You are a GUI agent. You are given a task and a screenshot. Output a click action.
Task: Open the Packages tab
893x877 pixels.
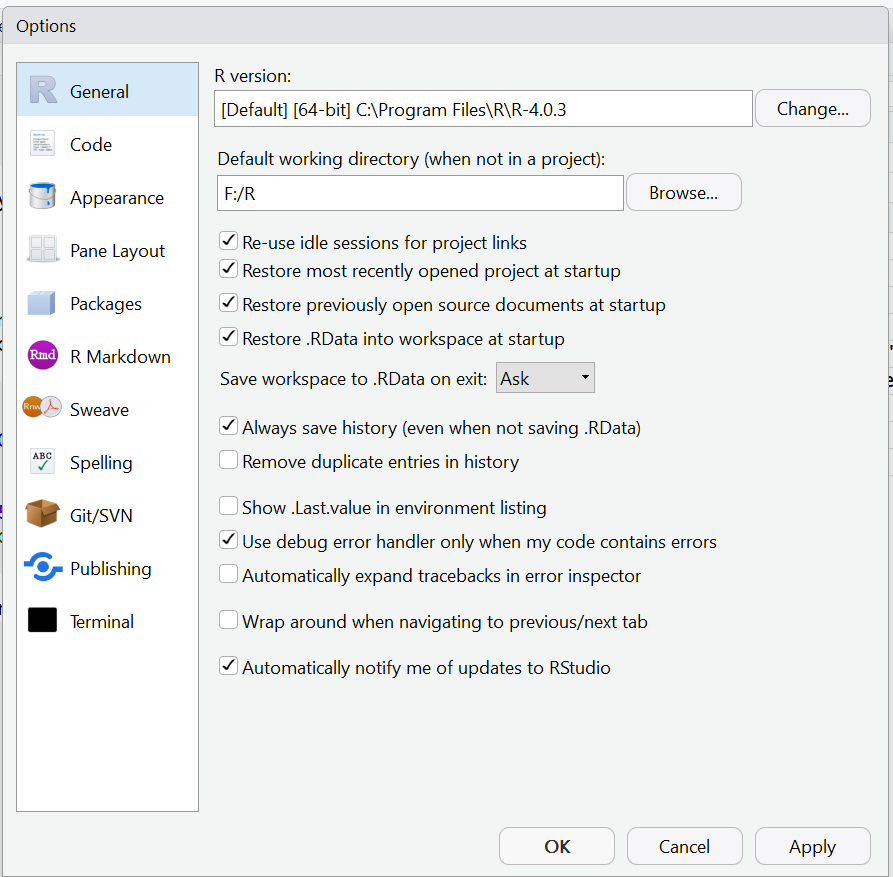(x=108, y=303)
